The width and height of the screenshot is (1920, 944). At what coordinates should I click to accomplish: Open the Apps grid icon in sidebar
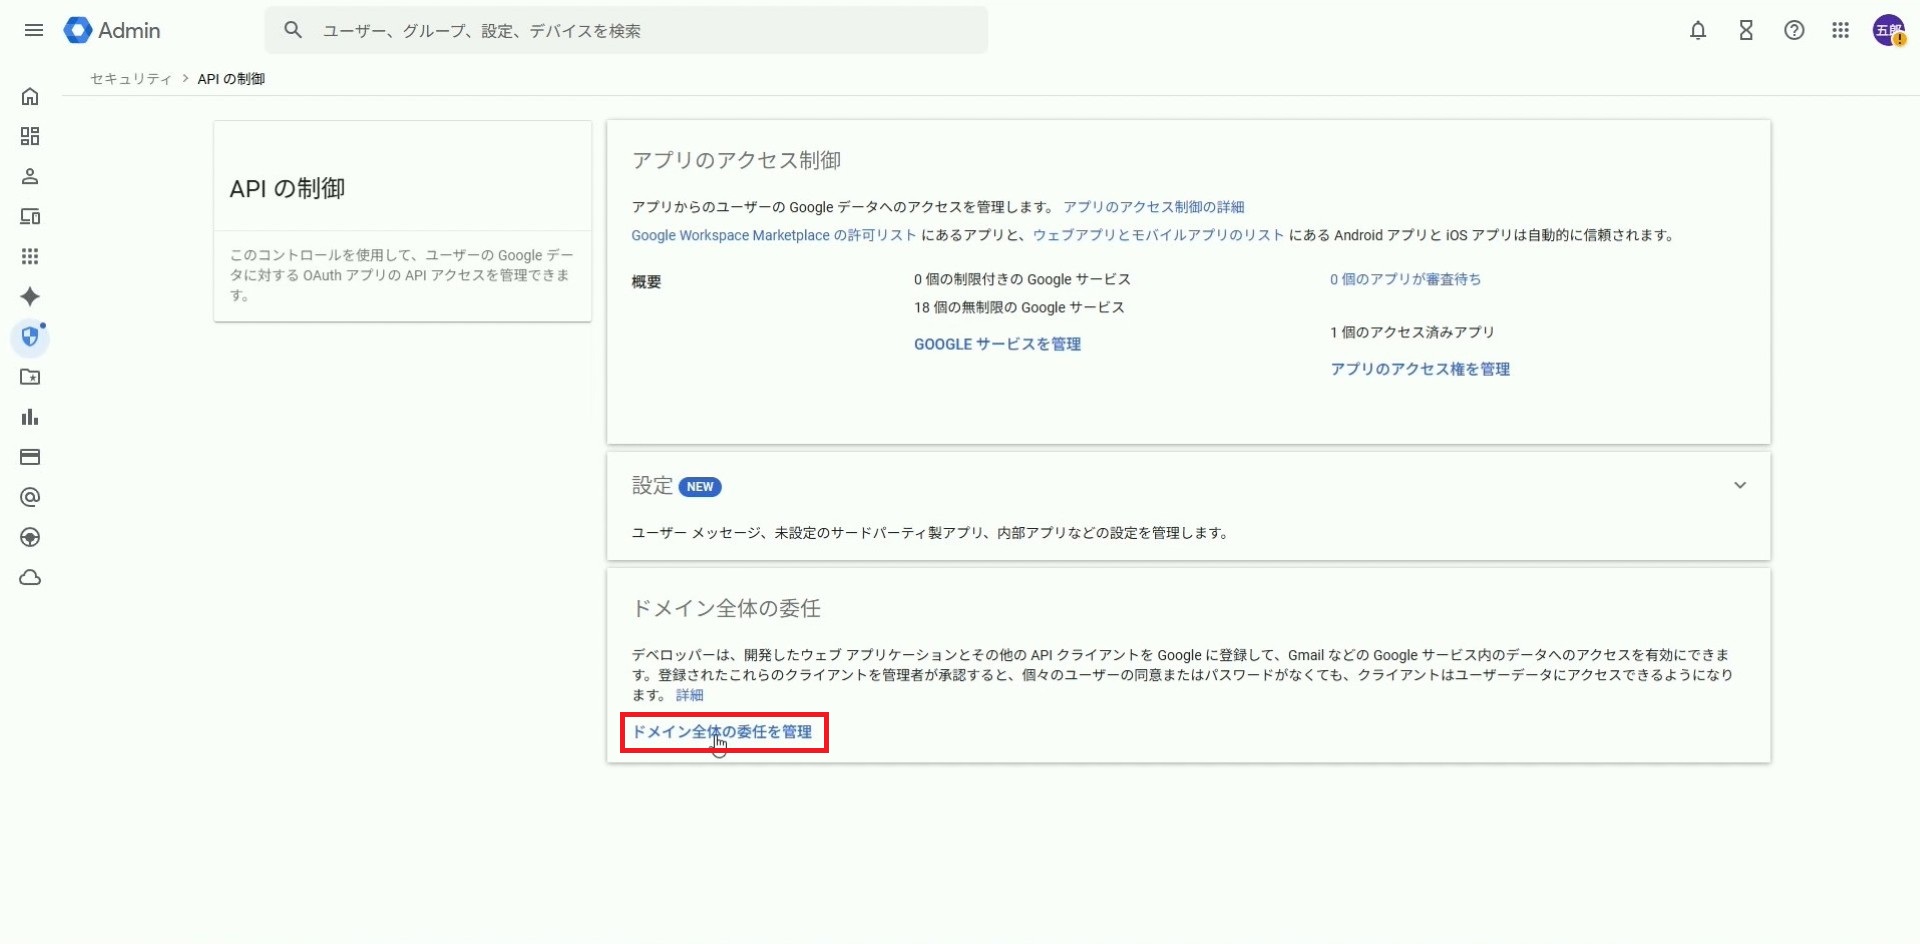(x=30, y=257)
